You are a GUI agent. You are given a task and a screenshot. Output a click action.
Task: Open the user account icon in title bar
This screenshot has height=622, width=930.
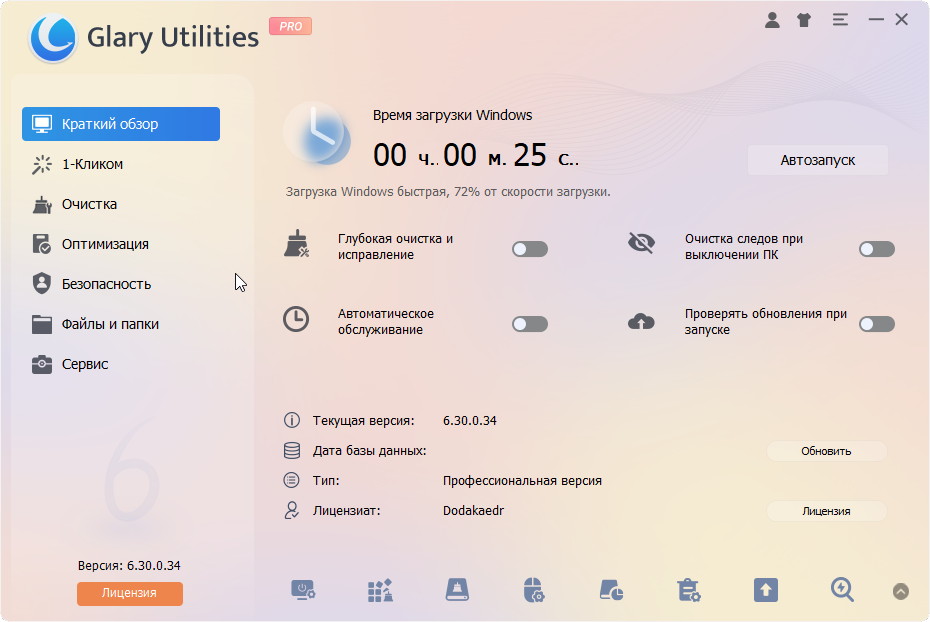772,20
